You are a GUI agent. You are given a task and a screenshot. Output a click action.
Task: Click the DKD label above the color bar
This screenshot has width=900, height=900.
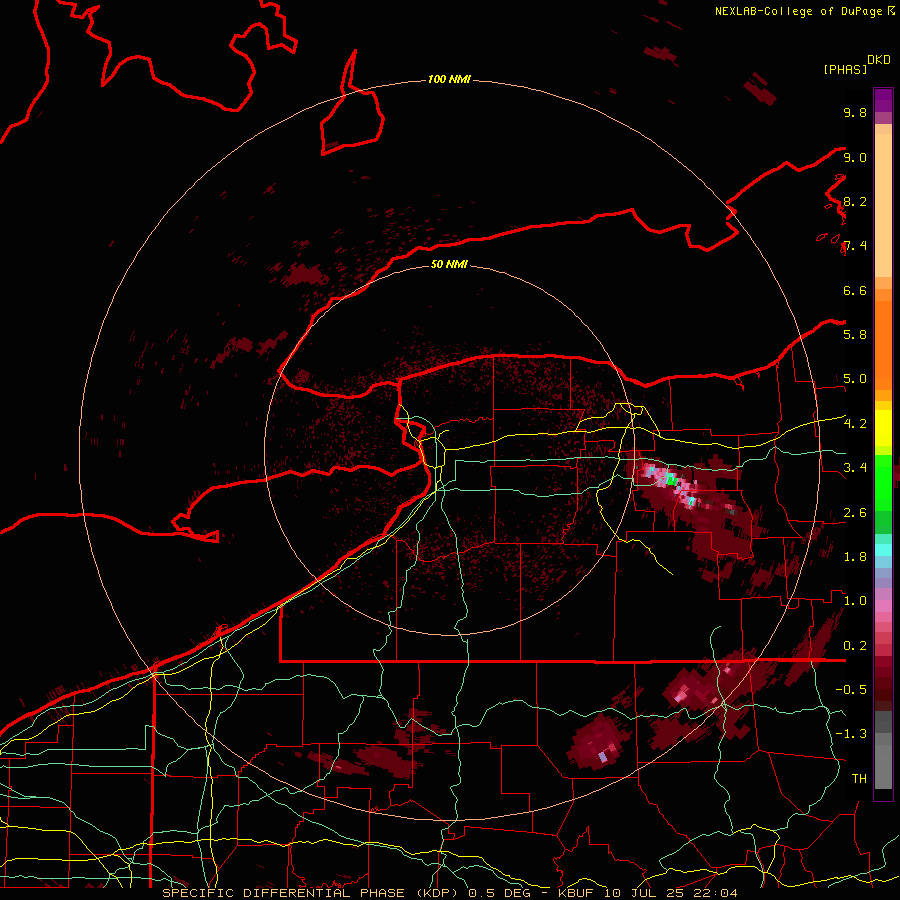879,59
